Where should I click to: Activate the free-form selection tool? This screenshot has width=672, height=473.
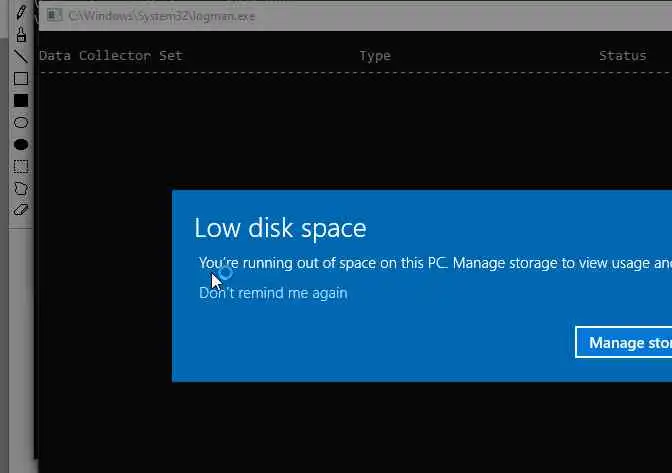pos(21,189)
